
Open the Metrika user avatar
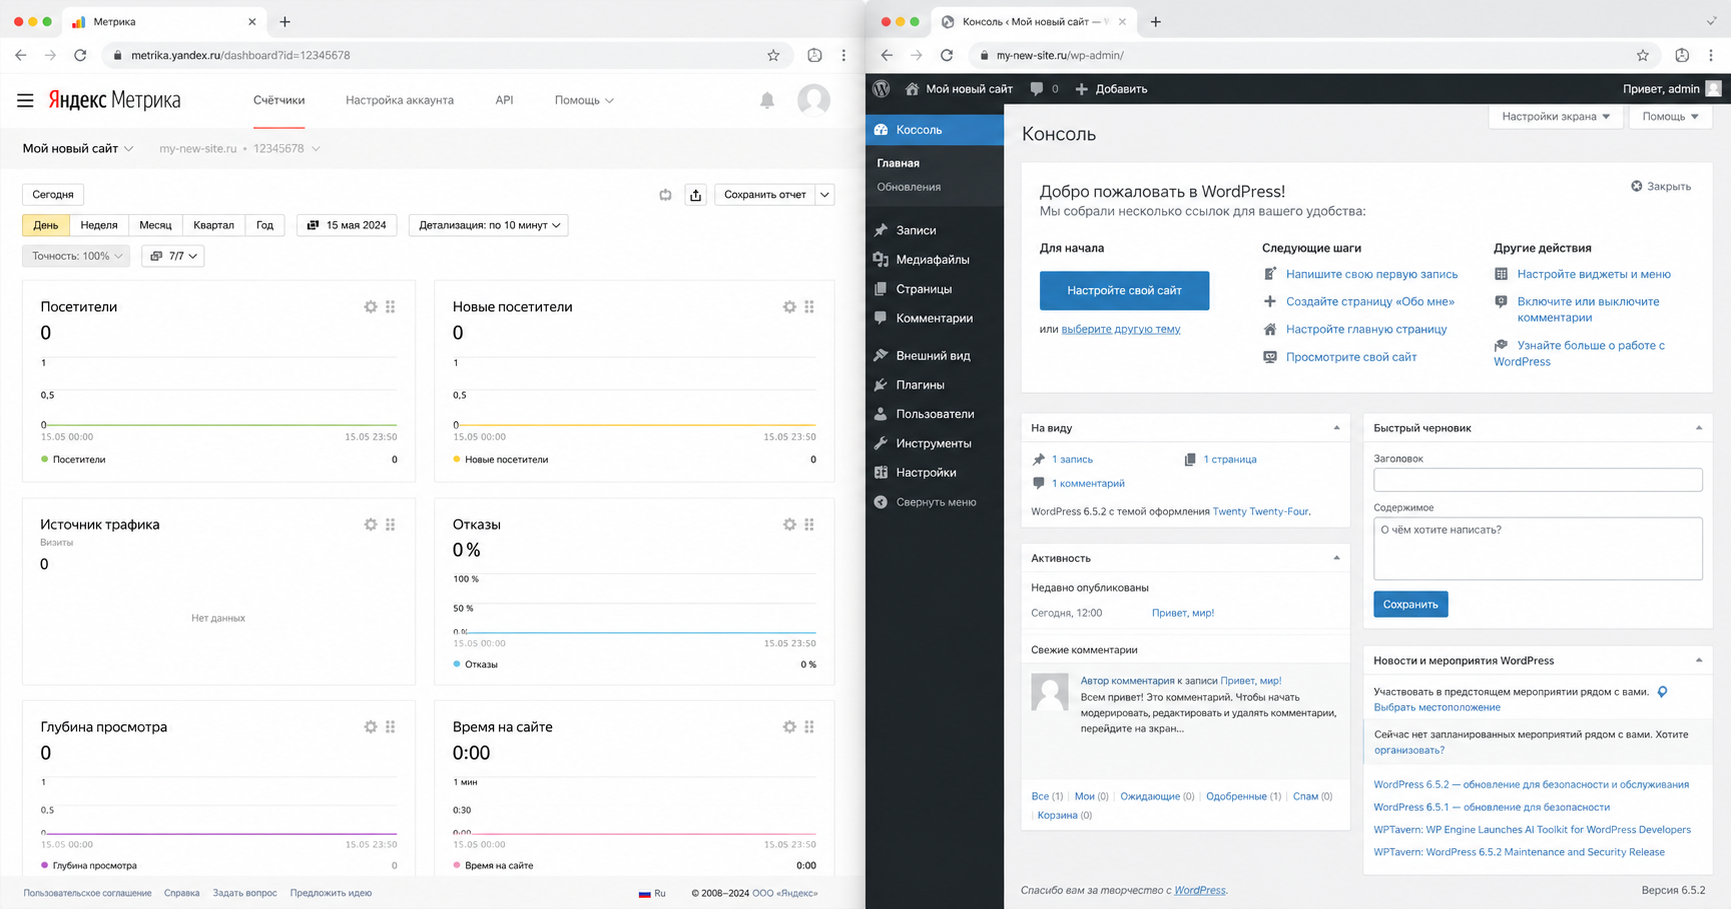(x=814, y=100)
